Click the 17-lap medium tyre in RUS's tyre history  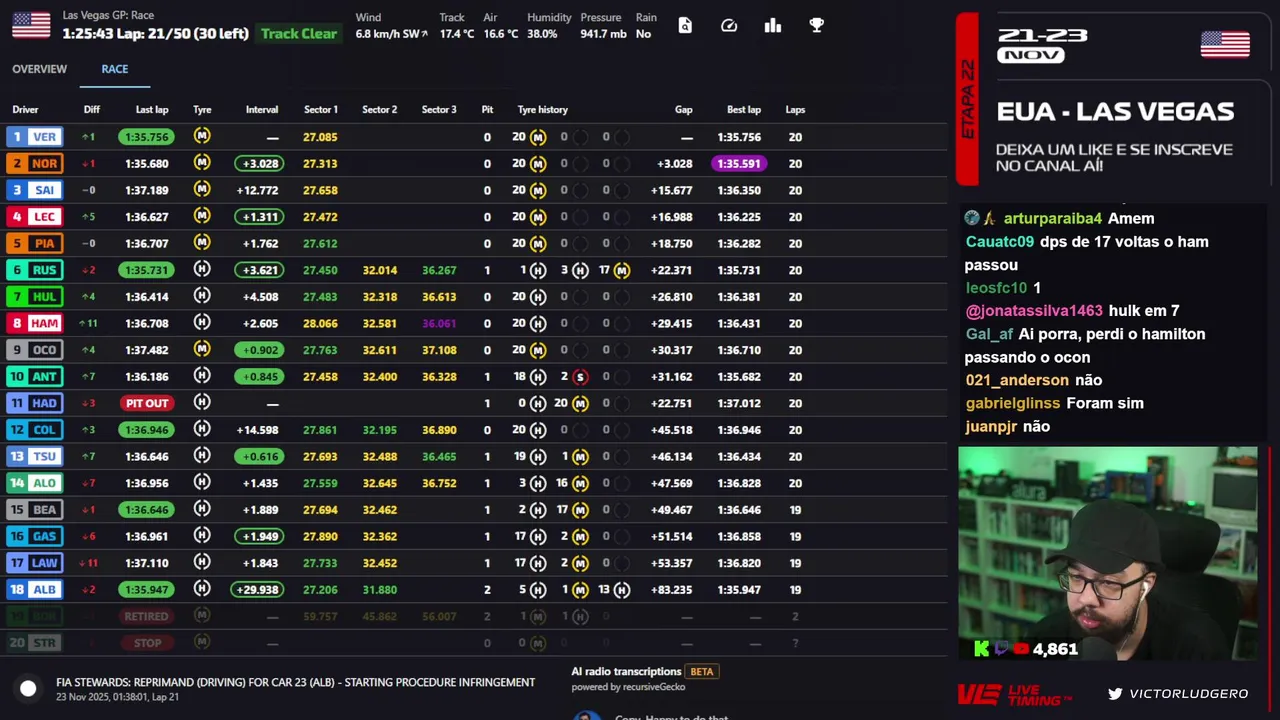click(x=622, y=270)
